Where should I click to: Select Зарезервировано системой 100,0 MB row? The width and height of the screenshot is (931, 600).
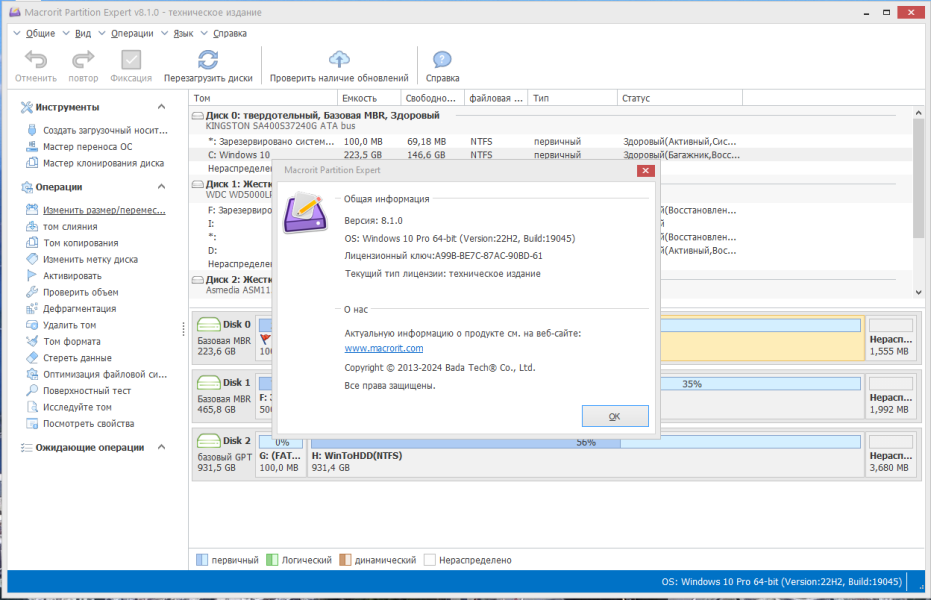coord(551,141)
